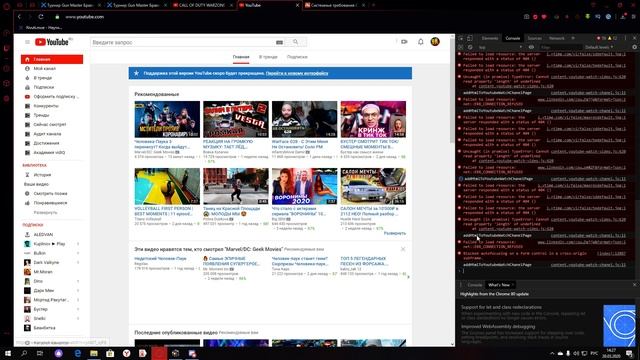
Task: Open the Default levels dropdown
Action: tap(599, 47)
